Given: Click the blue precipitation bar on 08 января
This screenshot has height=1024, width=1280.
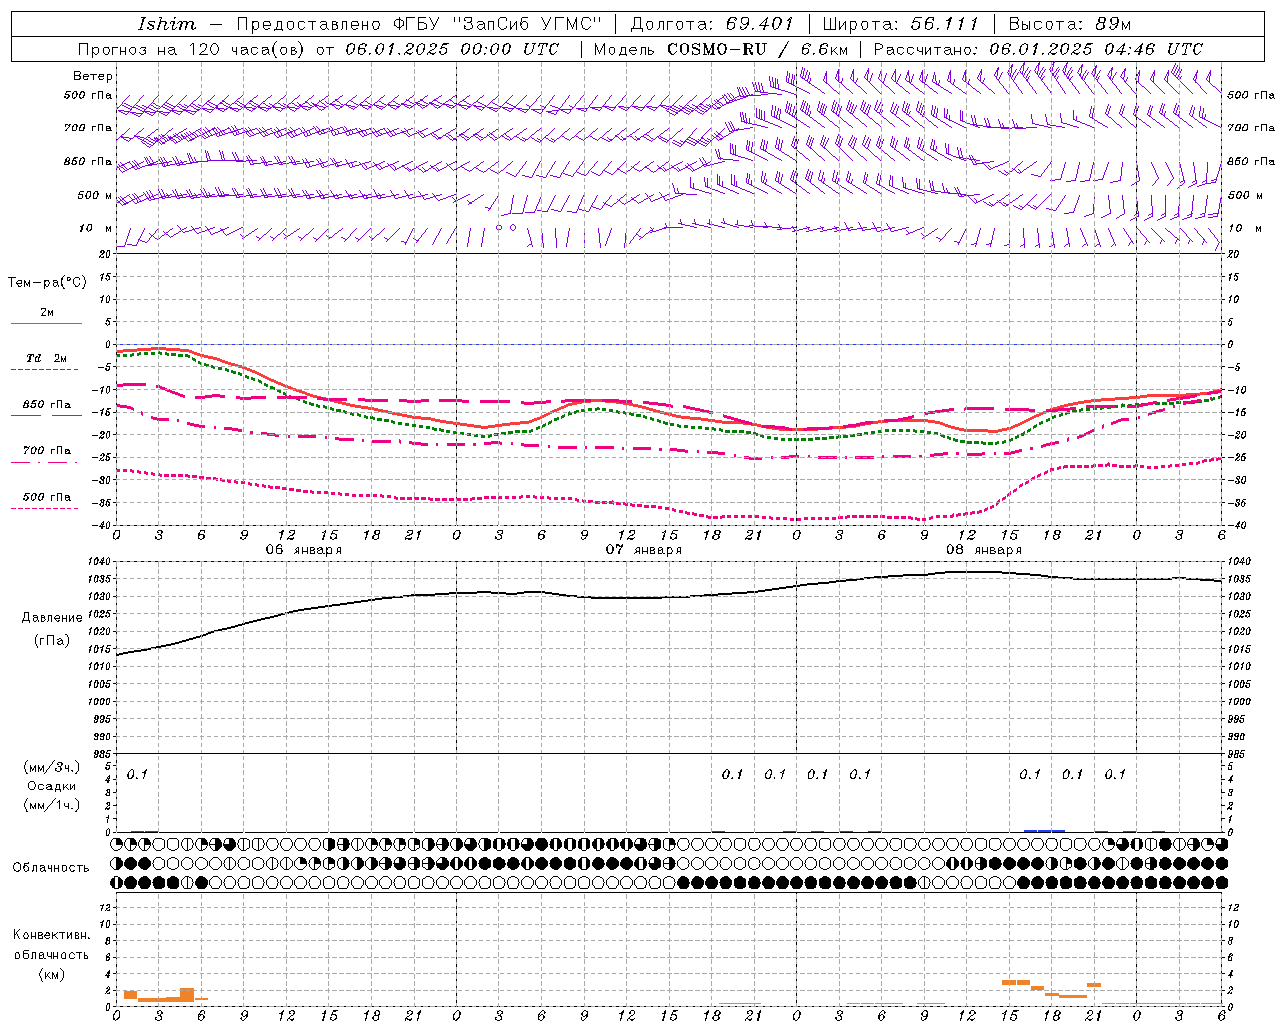Looking at the screenshot, I should point(1044,830).
